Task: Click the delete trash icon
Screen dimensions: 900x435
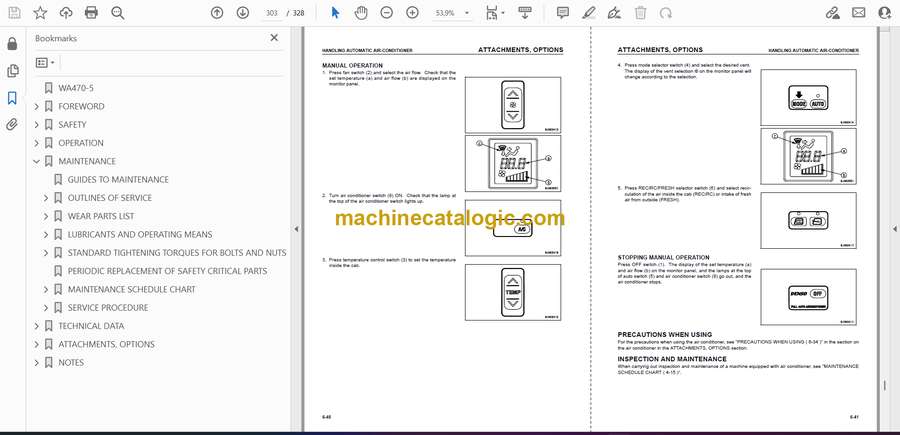Action: click(641, 13)
